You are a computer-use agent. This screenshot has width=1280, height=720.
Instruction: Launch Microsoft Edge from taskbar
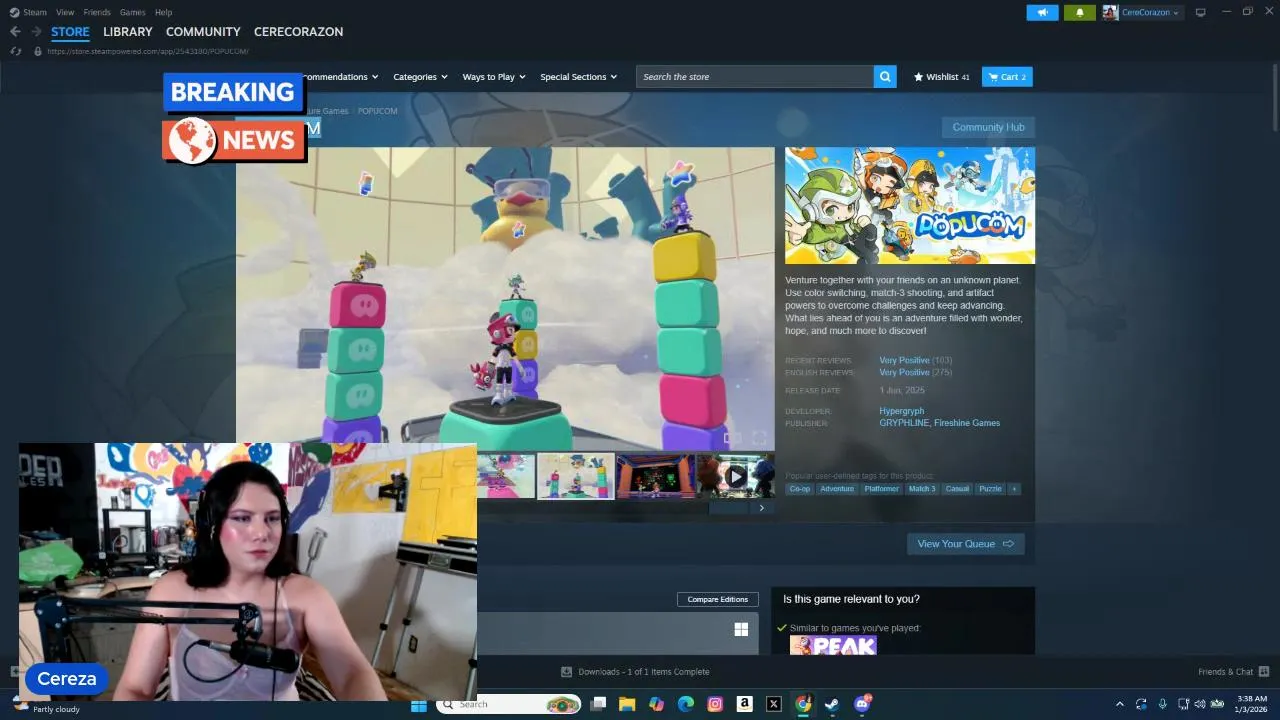(686, 704)
